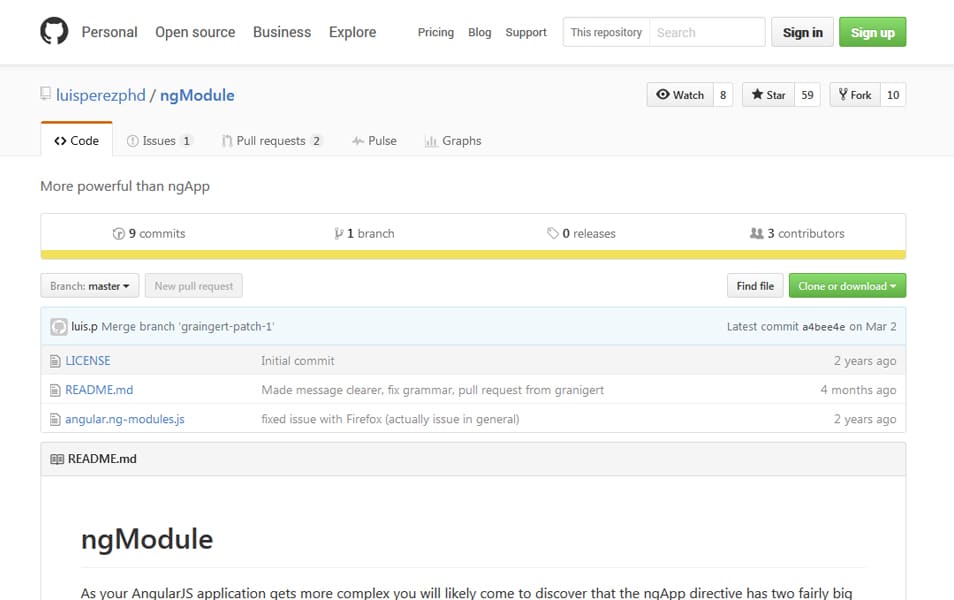Image resolution: width=954 pixels, height=600 pixels.
Task: Fork the ngModule repository
Action: pyautogui.click(x=855, y=95)
